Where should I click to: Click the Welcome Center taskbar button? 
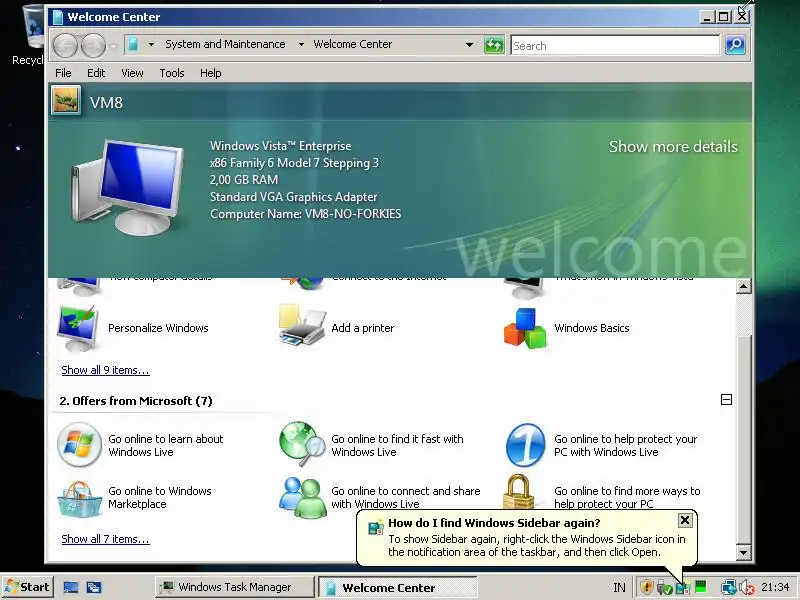click(x=398, y=587)
